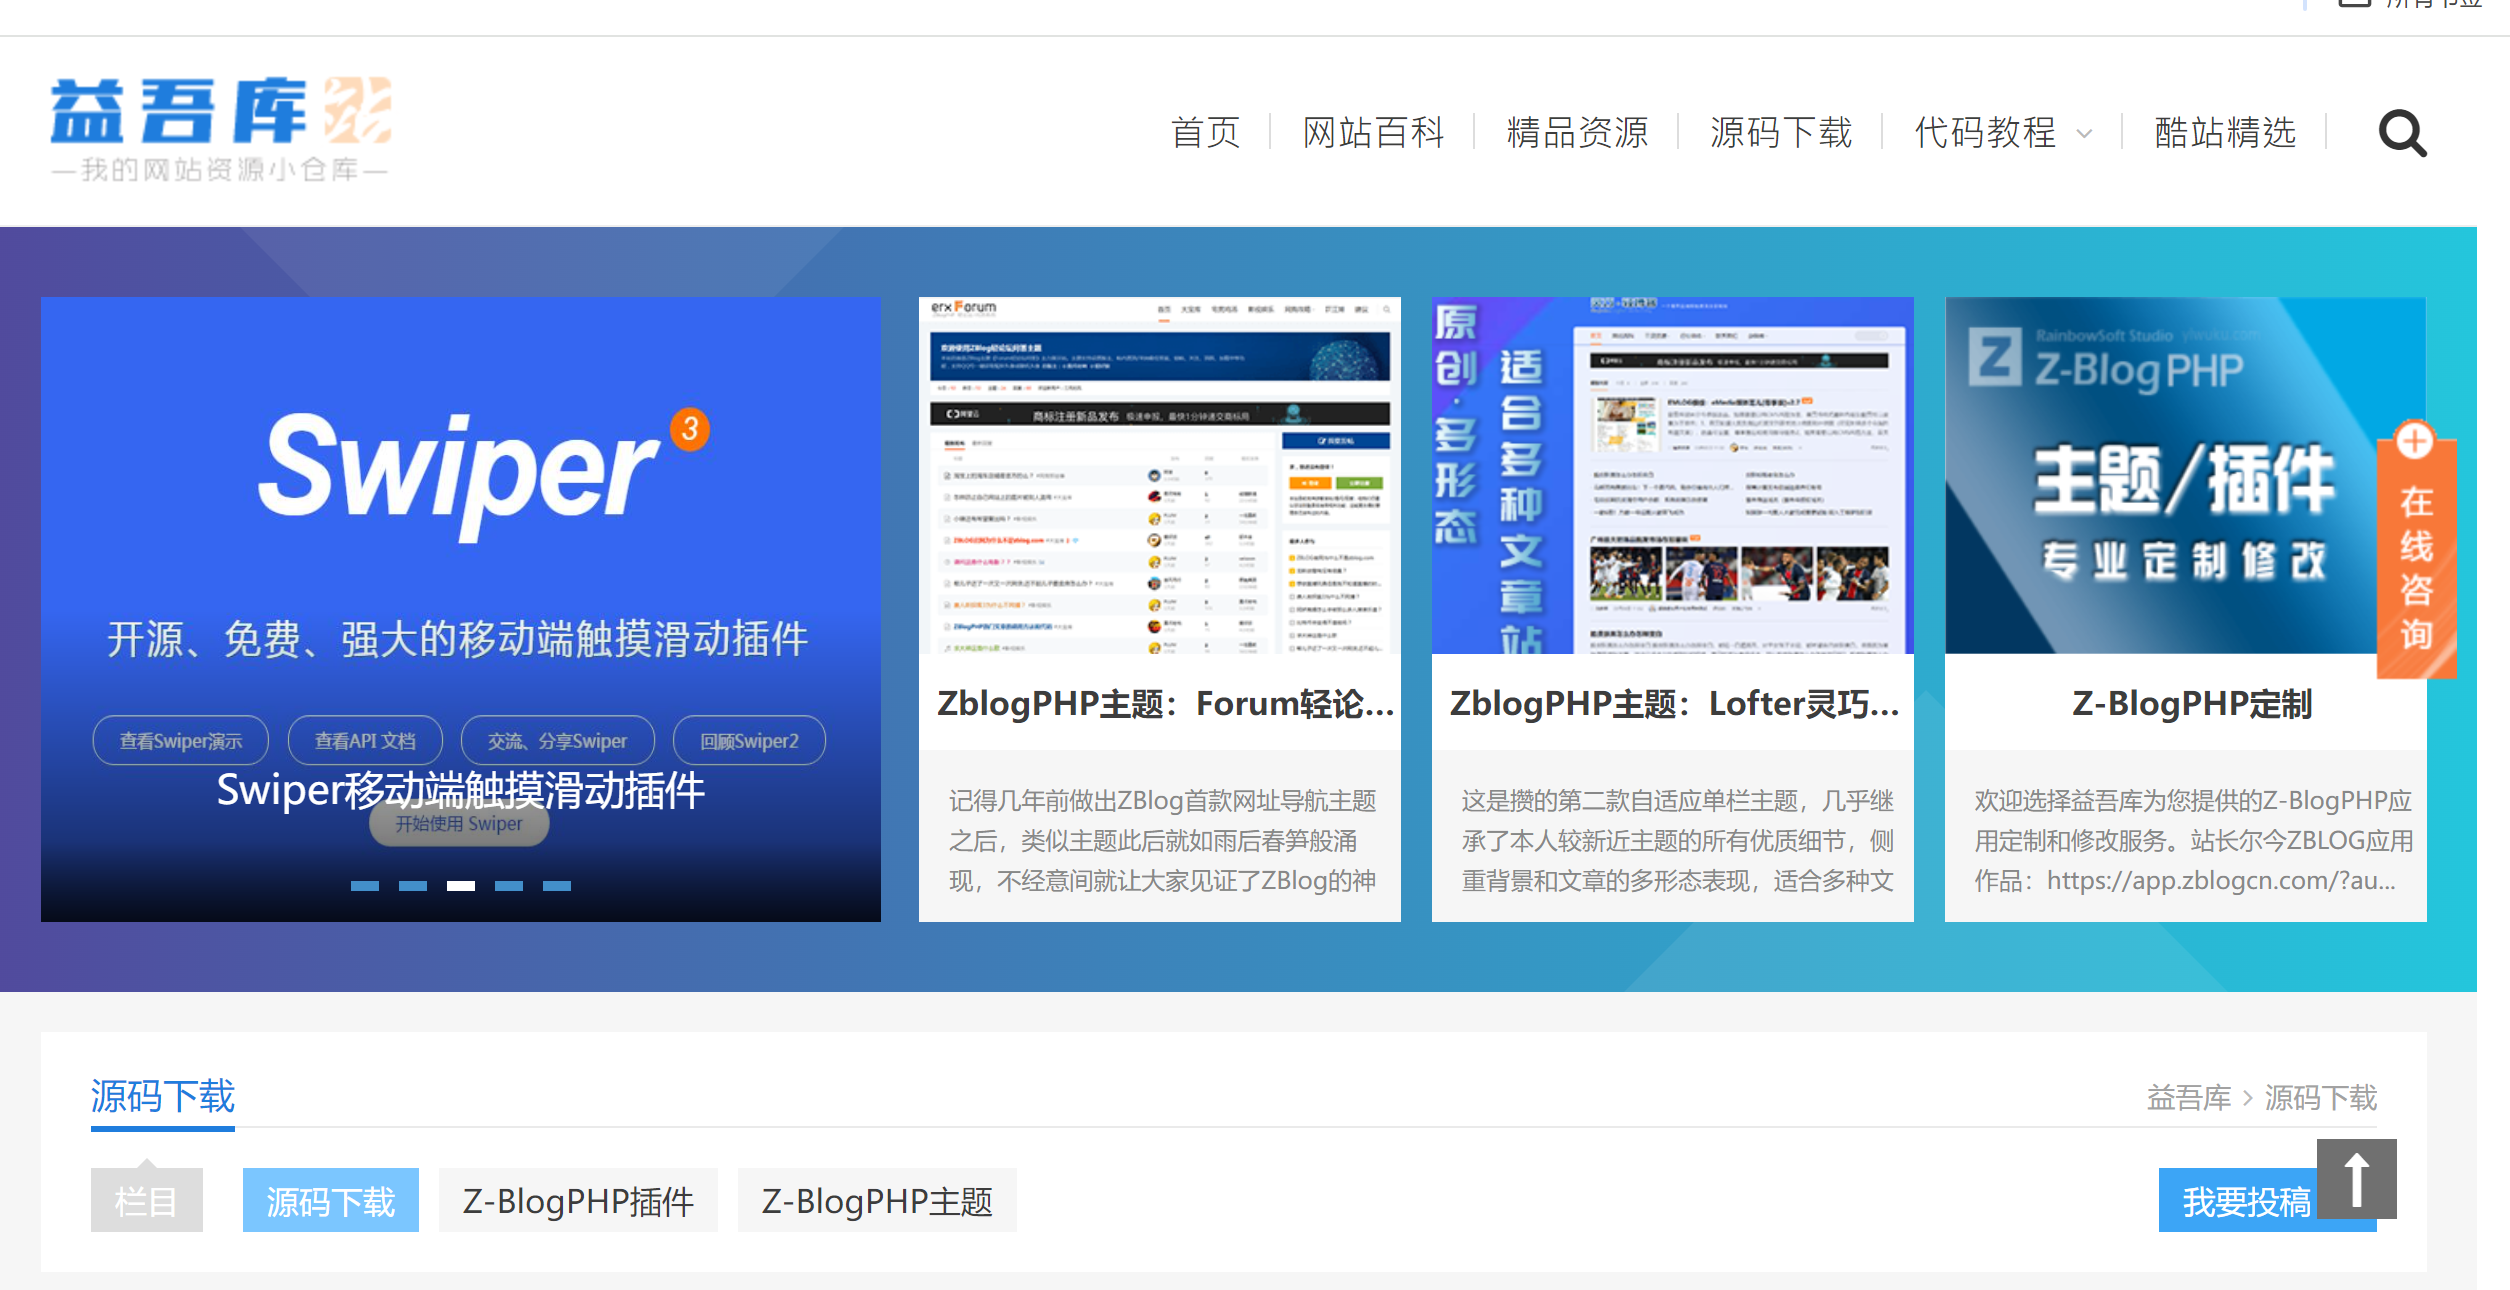Open the search magnifier icon in header
This screenshot has height=1290, width=2510.
pos(2402,133)
